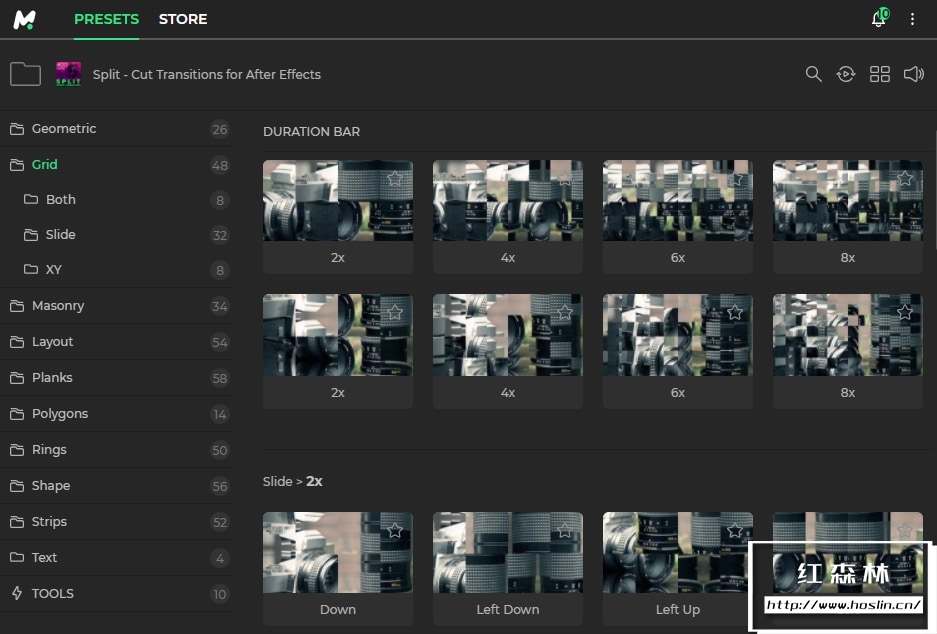The width and height of the screenshot is (937, 634).
Task: Open the TOOLS section with lightning icon
Action: (x=117, y=593)
